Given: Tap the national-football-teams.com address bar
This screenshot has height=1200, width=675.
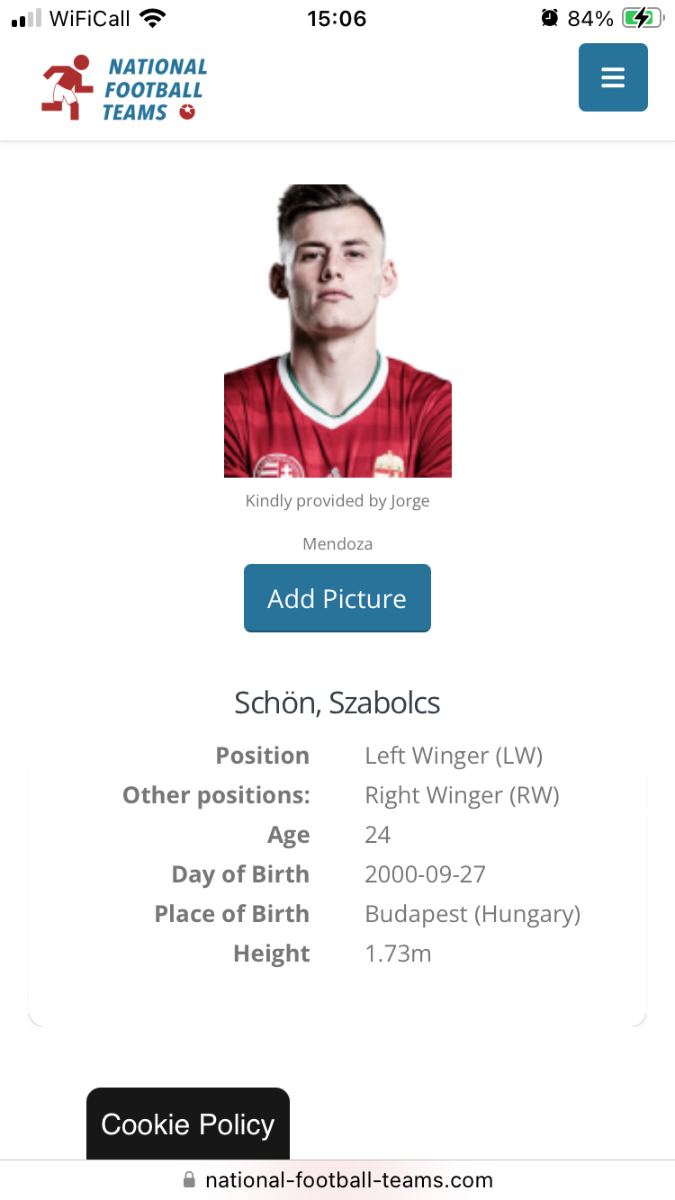Looking at the screenshot, I should pos(348,1180).
